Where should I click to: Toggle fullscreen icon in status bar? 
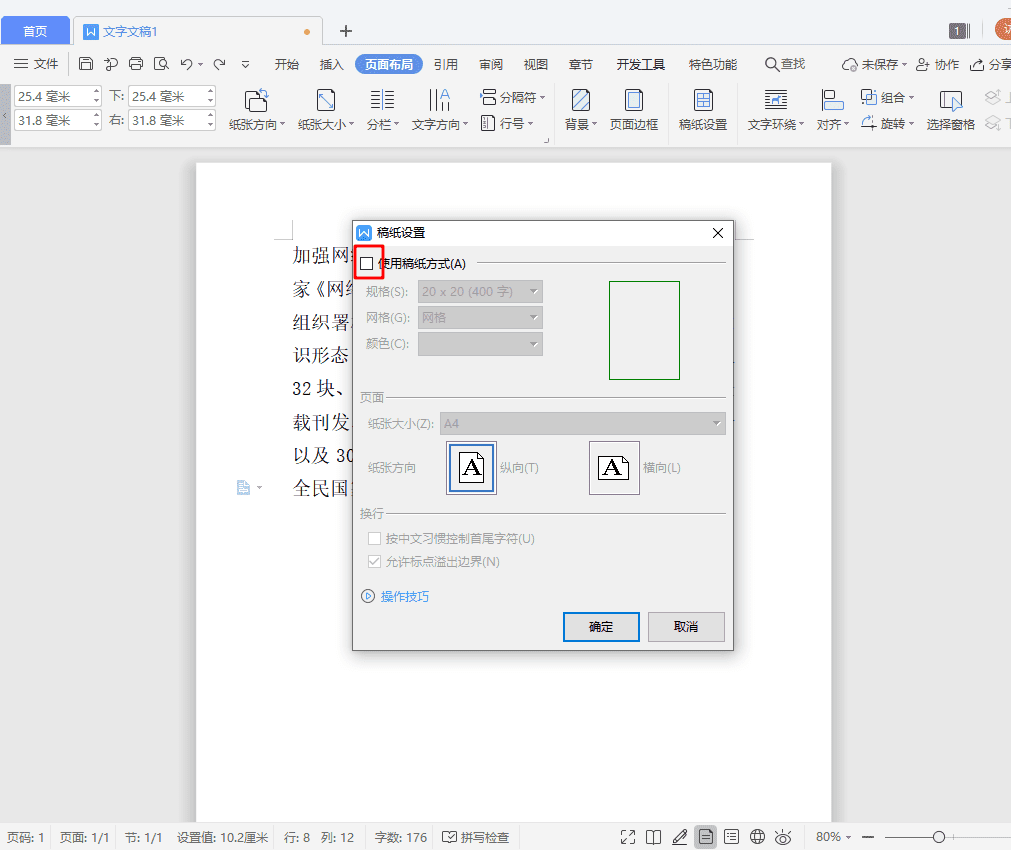click(x=627, y=837)
